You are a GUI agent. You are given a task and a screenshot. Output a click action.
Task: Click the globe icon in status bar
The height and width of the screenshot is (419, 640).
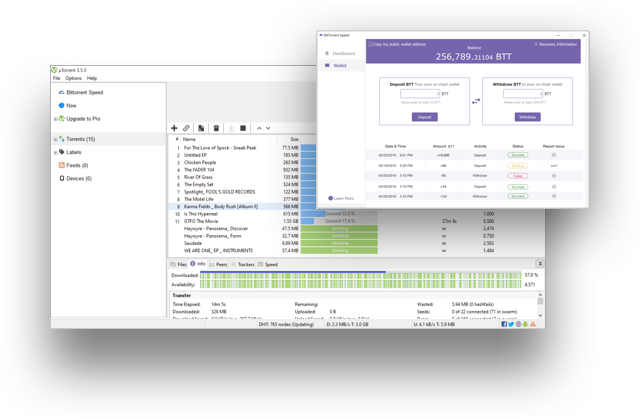tap(518, 324)
